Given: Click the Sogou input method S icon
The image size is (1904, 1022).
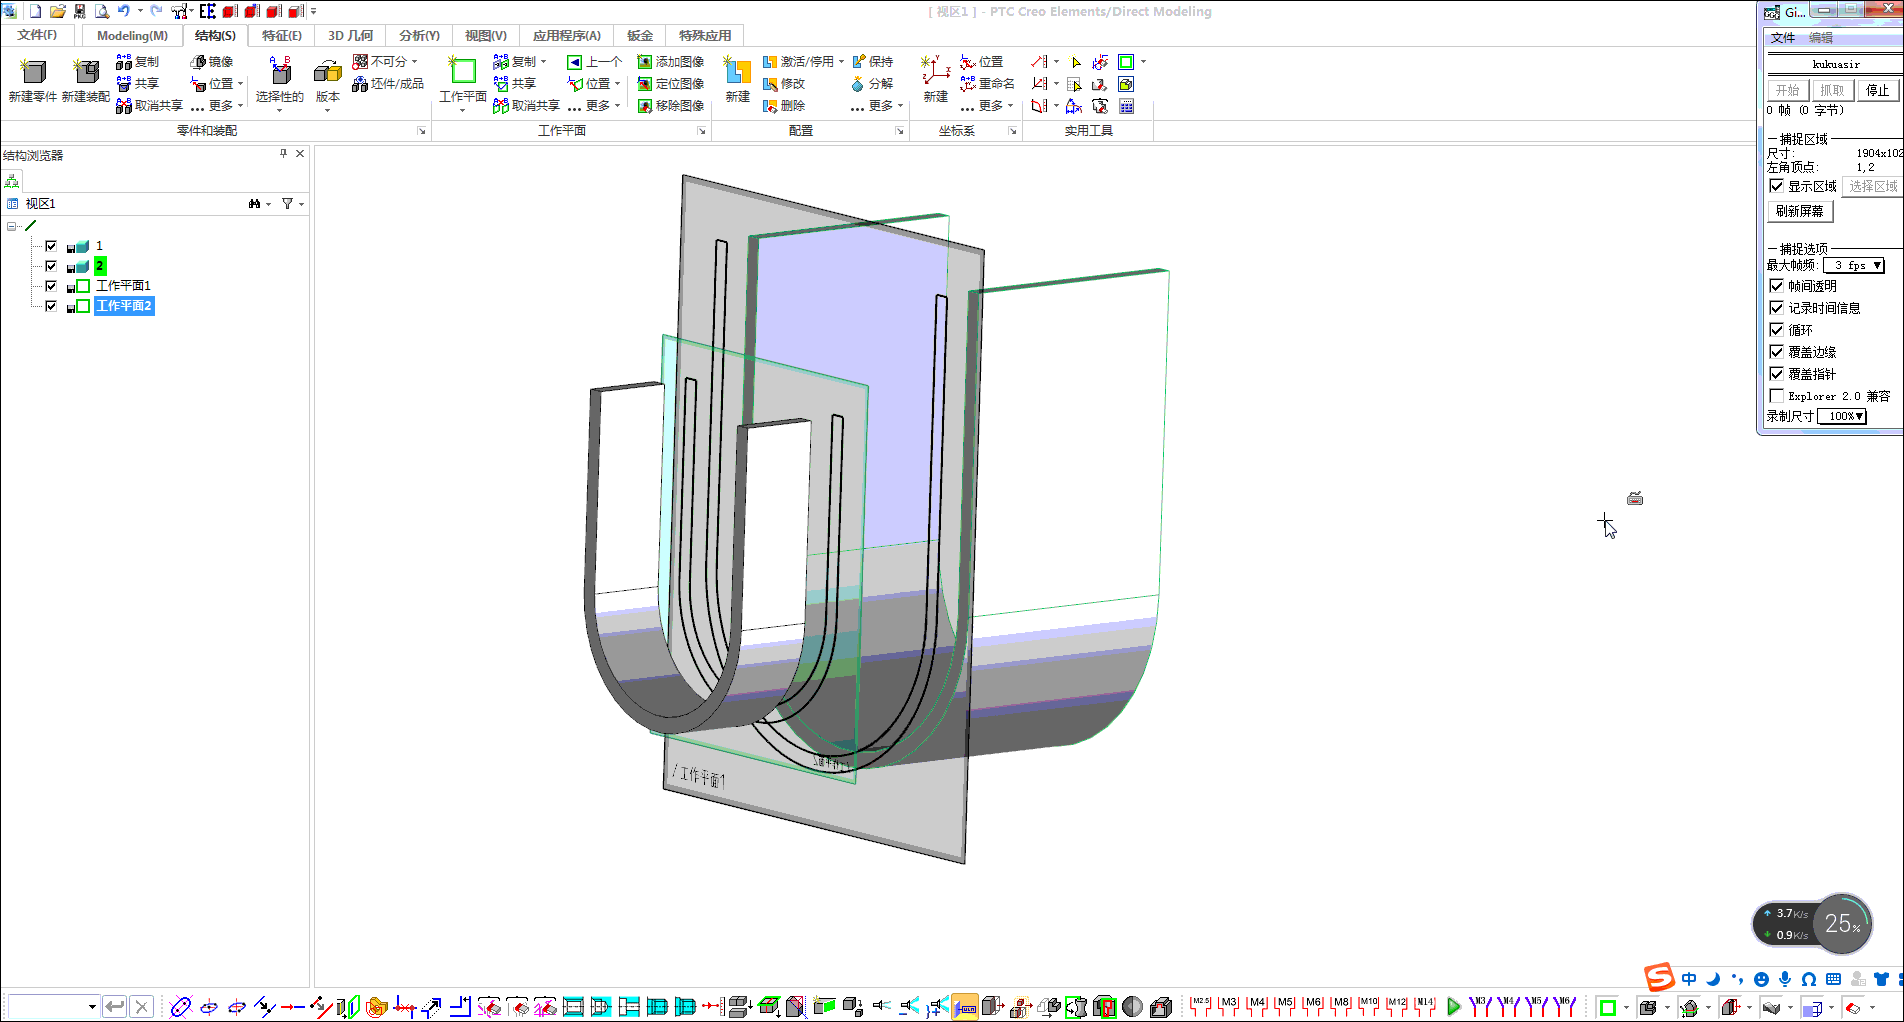Looking at the screenshot, I should (1660, 977).
